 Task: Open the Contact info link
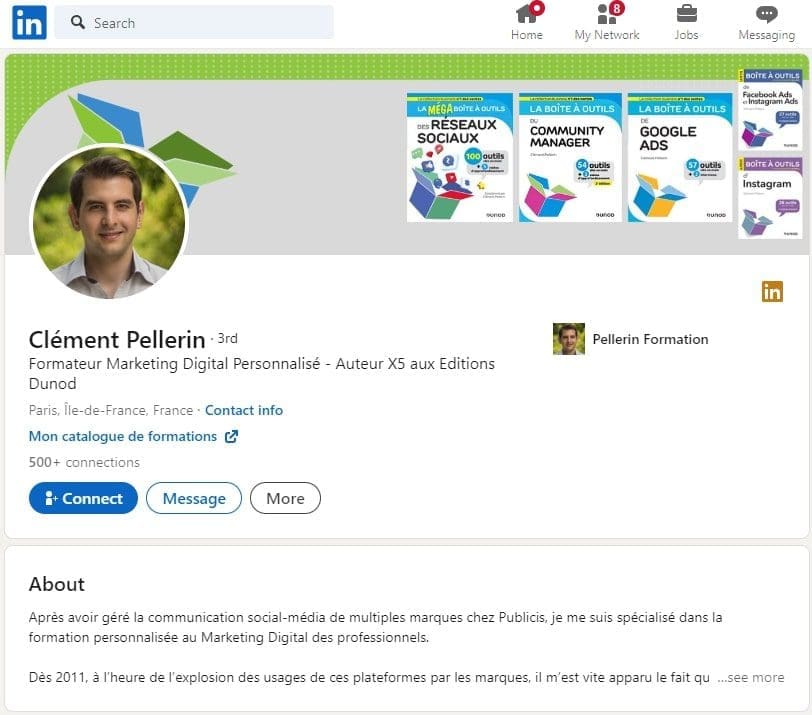244,410
